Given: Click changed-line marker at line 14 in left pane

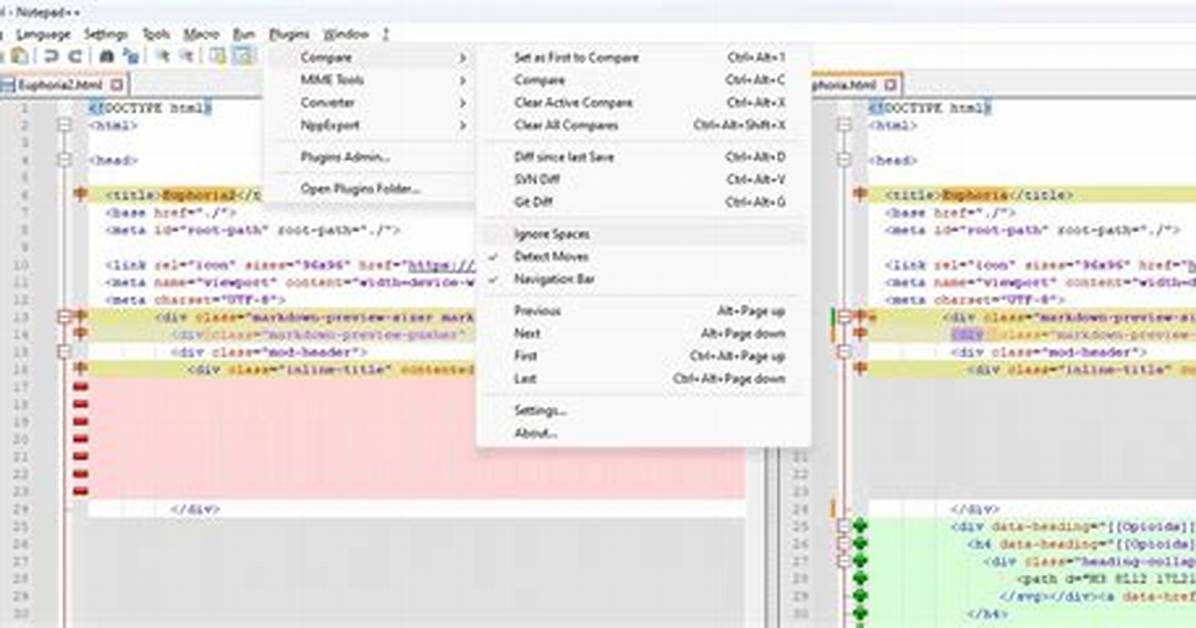Looking at the screenshot, I should pos(80,333).
